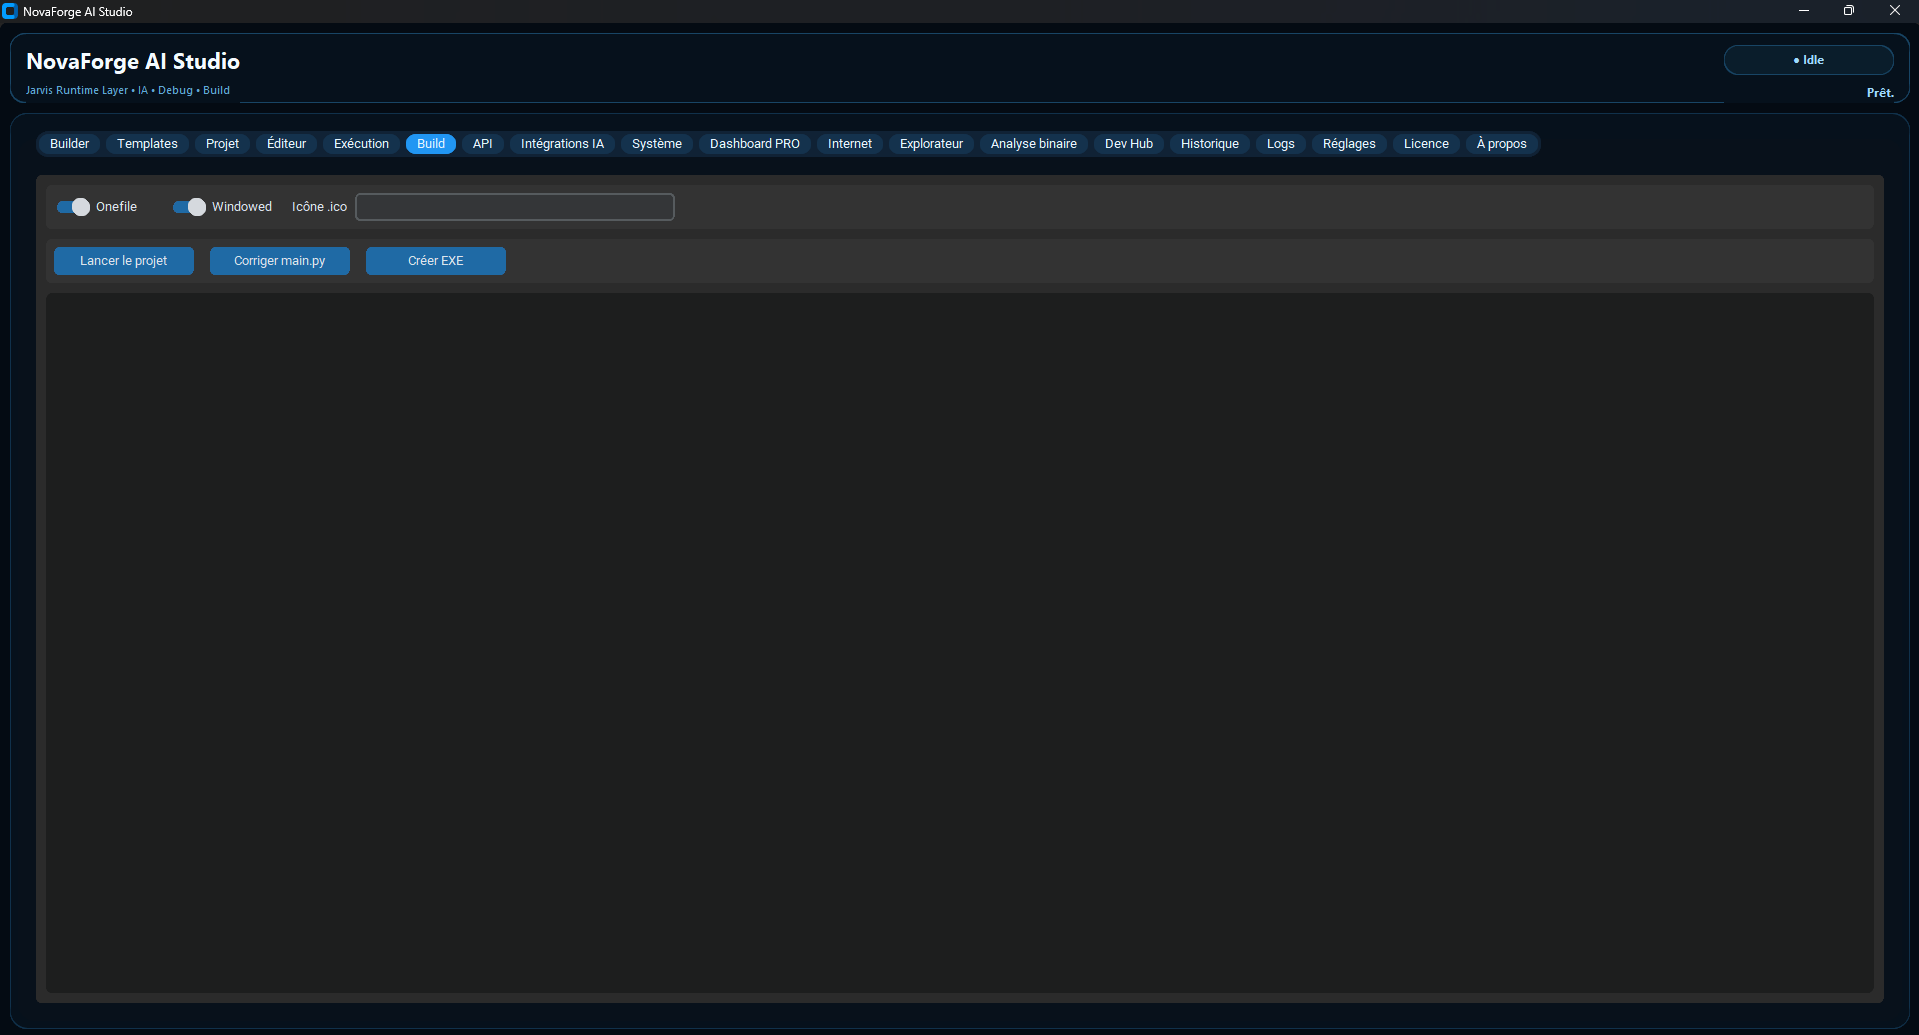Open the Templates tab
Screen dimensions: 1919x1035
tap(147, 144)
